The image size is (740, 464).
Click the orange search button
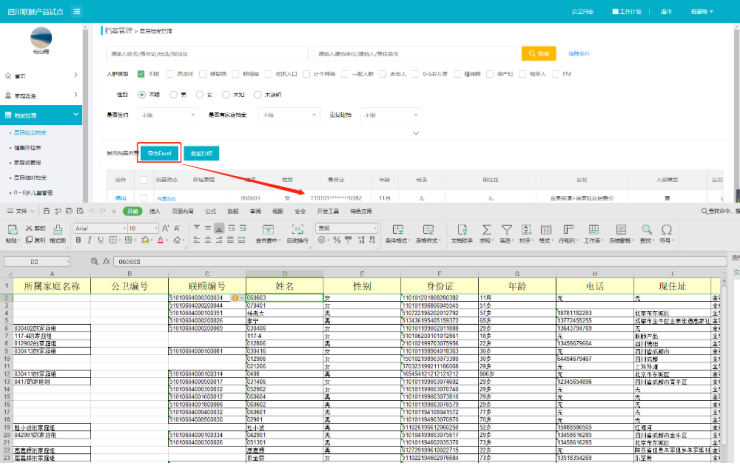538,53
